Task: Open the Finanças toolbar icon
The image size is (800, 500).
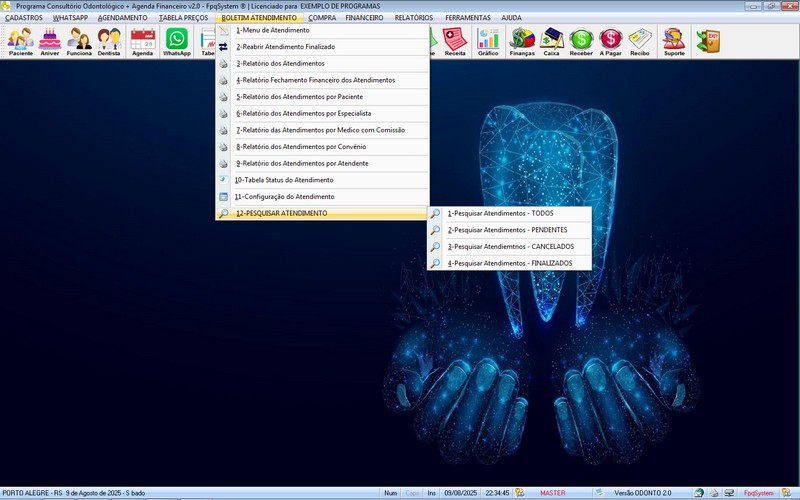Action: (522, 41)
